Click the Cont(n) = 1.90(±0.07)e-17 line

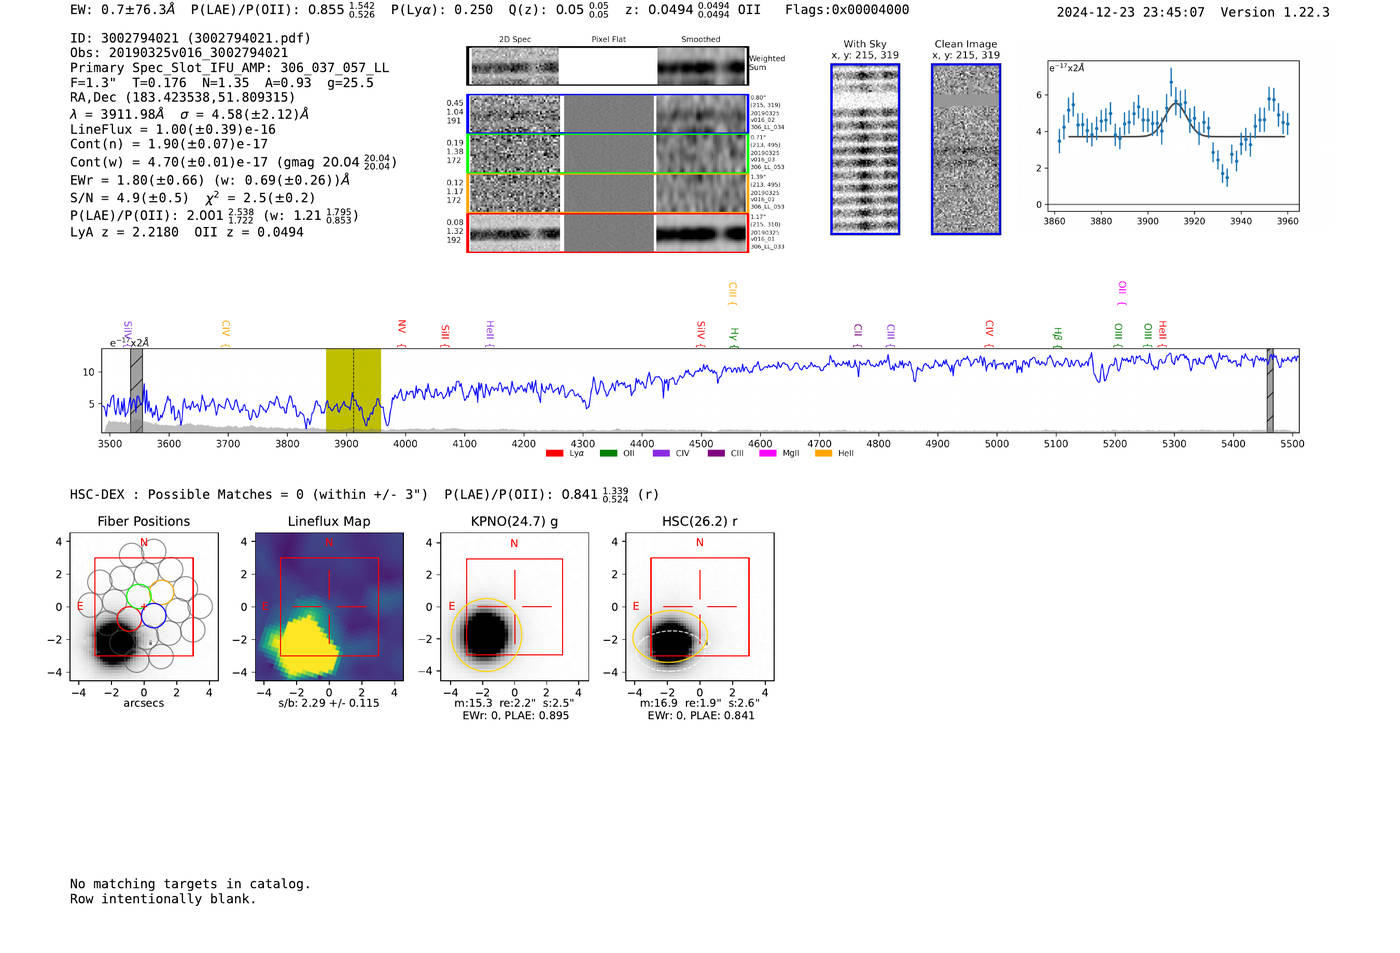pos(169,144)
